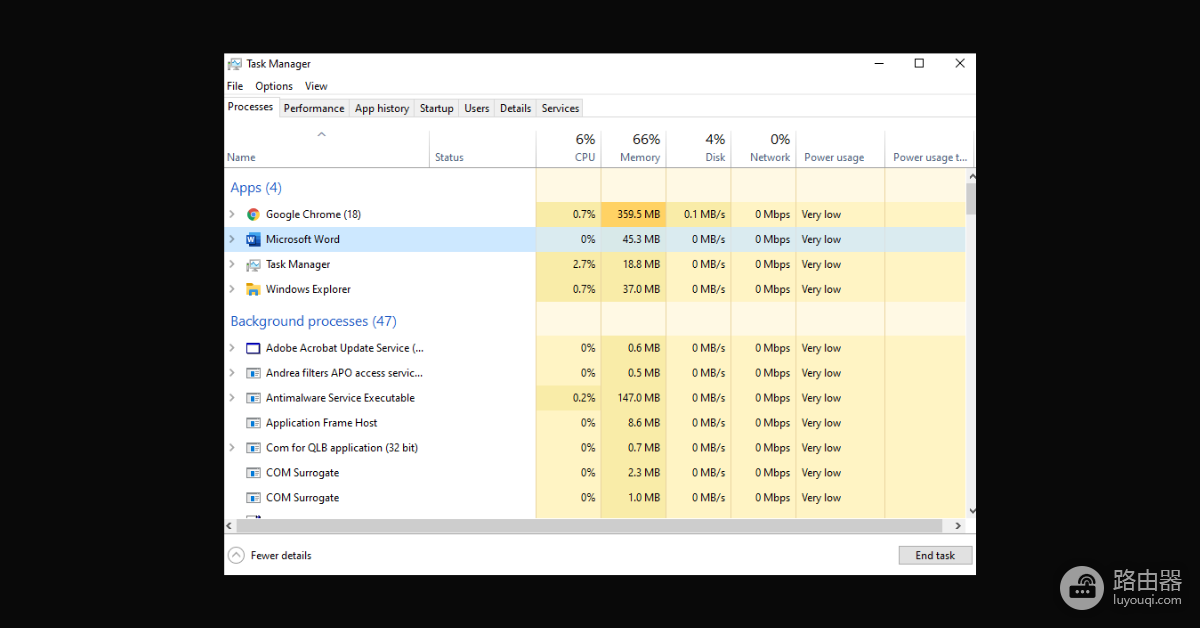Expand the Andrea filters APO row
Screen dimensions: 1200x628
click(232, 373)
